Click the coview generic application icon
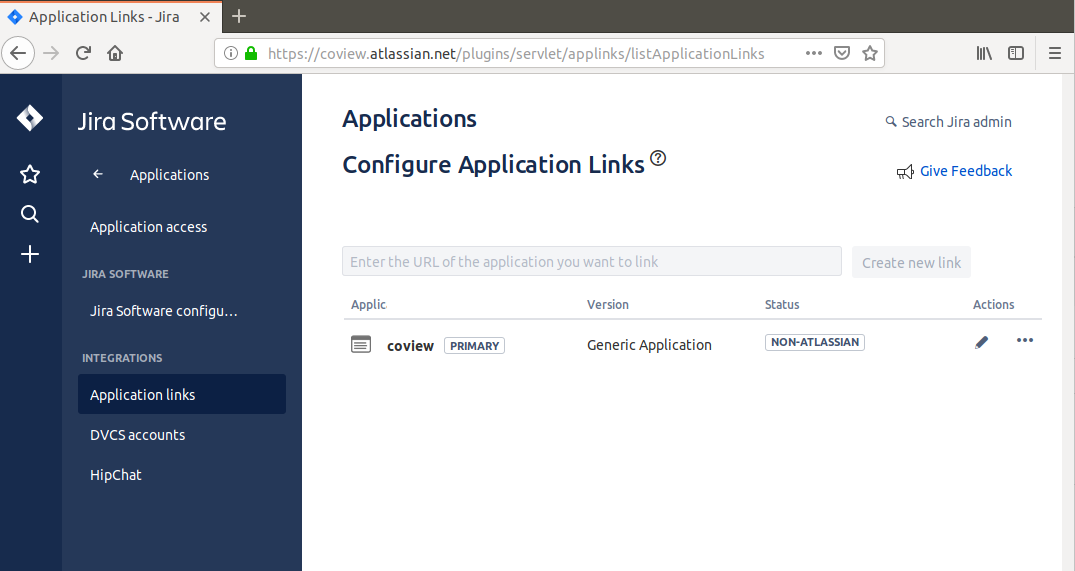This screenshot has height=571, width=1075. (361, 344)
